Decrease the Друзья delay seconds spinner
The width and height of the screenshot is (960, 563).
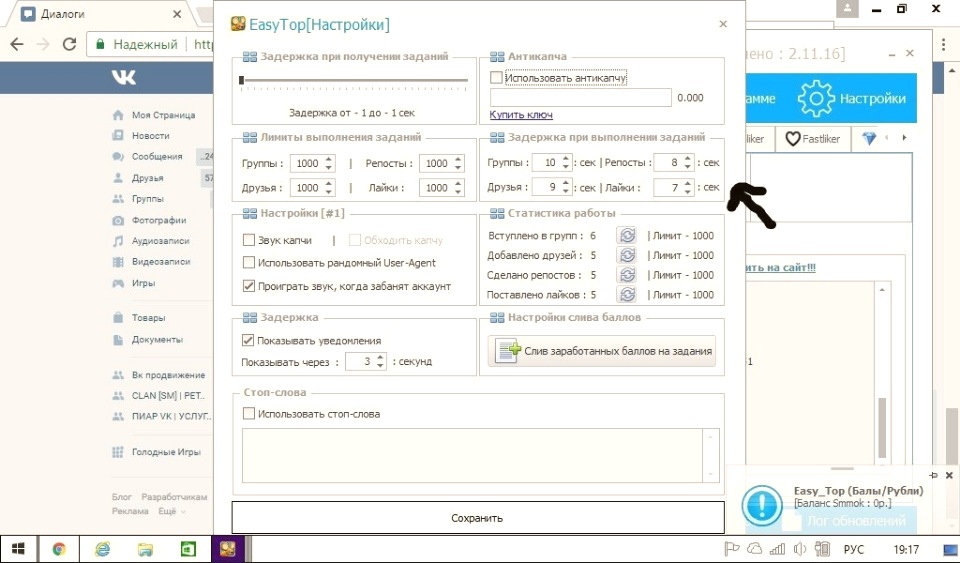pyautogui.click(x=566, y=191)
